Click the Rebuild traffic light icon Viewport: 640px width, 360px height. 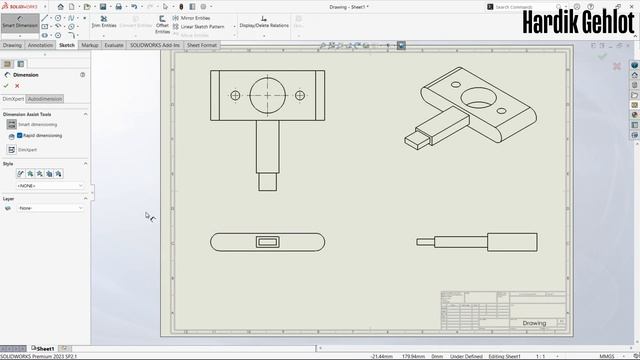[x=181, y=7]
